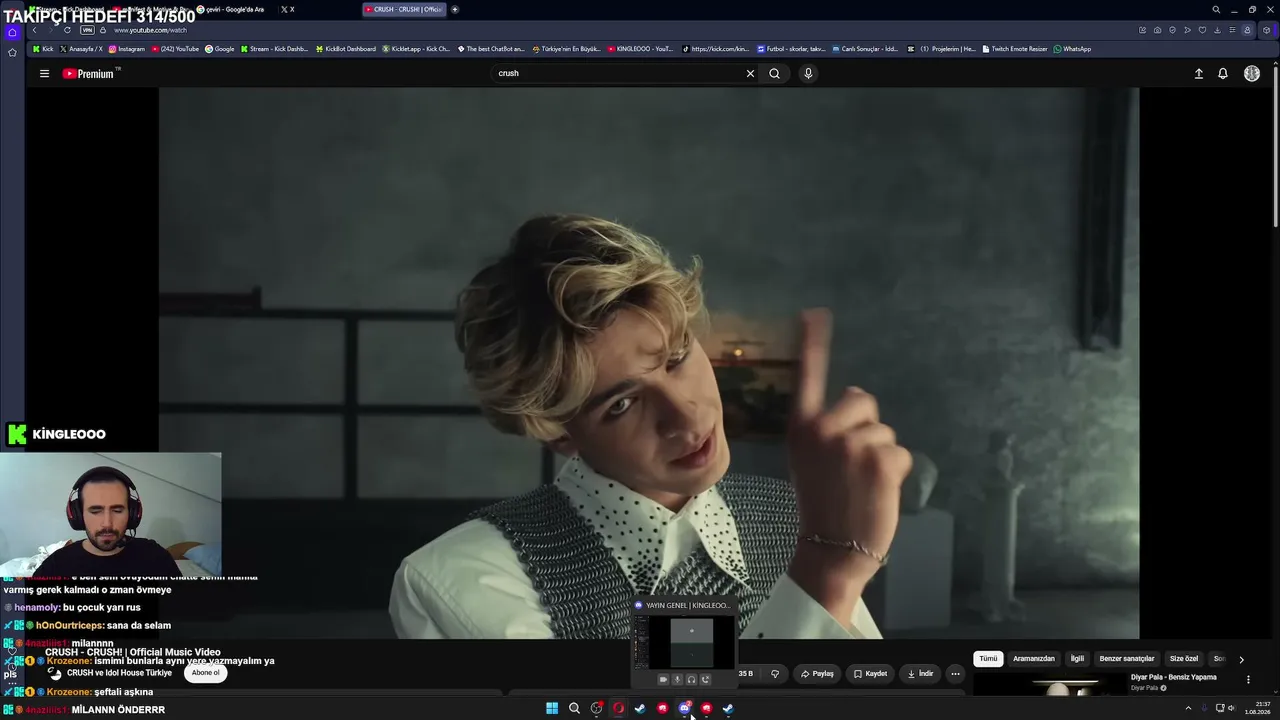Open options for Diyar Pala video
This screenshot has width=1280, height=720.
coord(1248,679)
